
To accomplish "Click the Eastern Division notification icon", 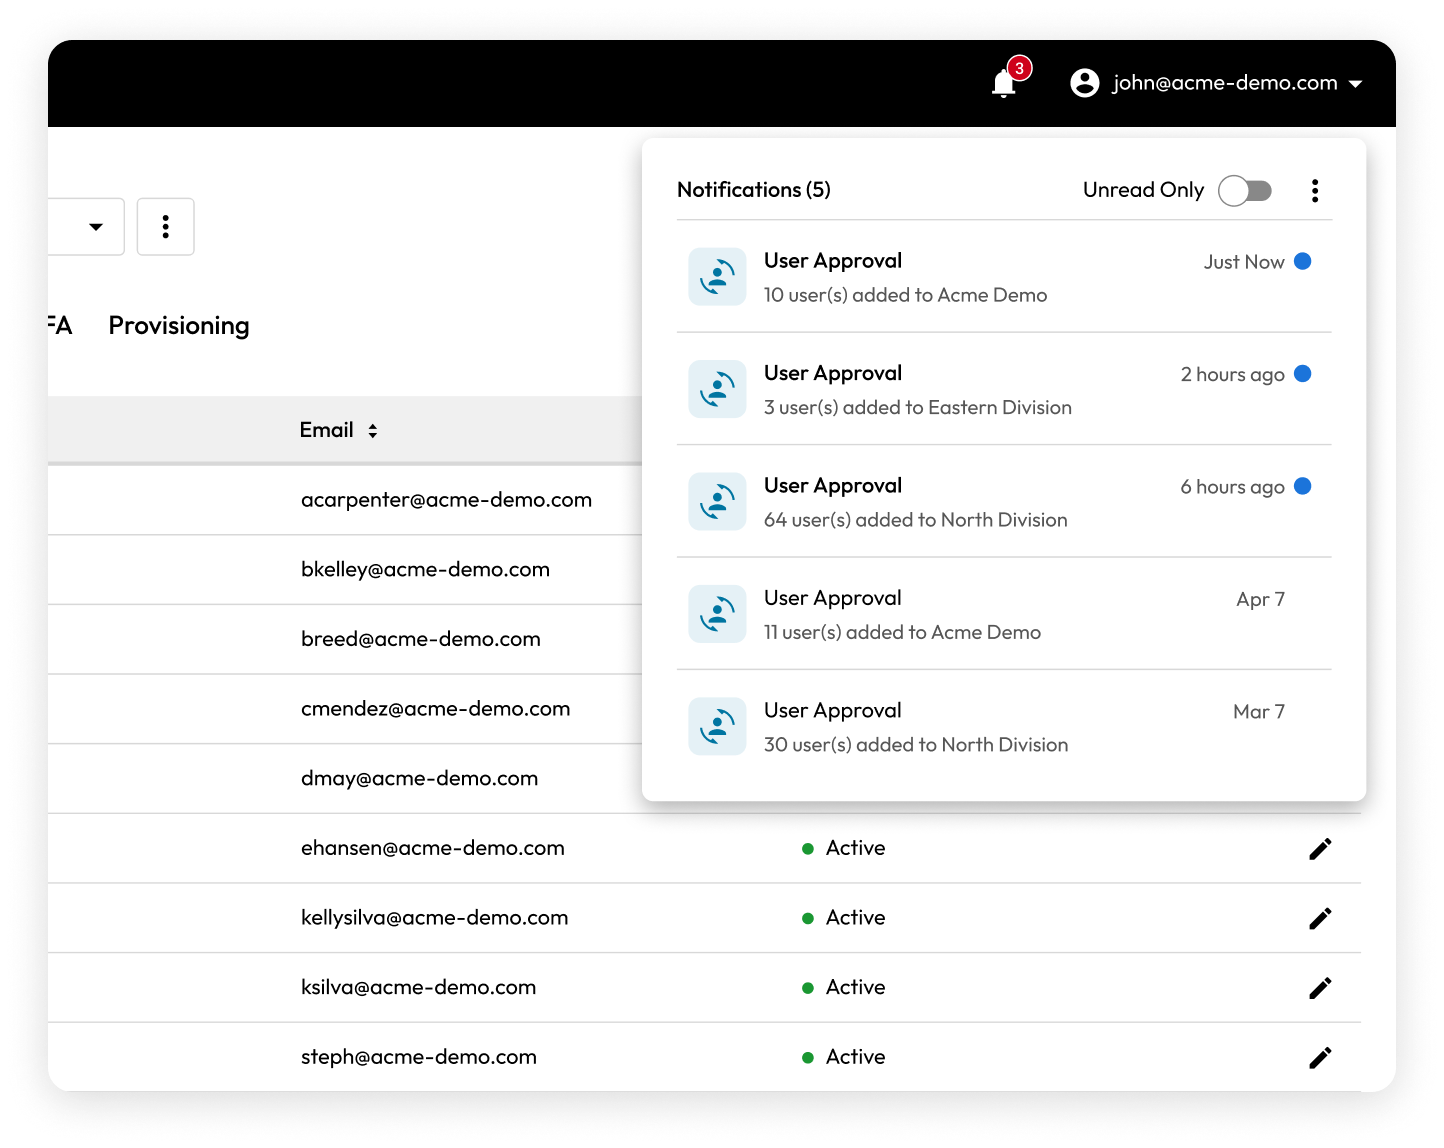I will tap(717, 389).
